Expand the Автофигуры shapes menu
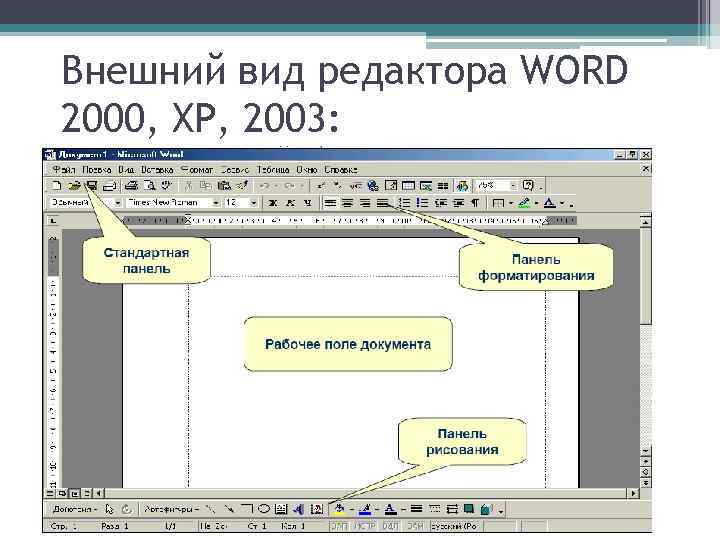This screenshot has height=540, width=720. (171, 509)
